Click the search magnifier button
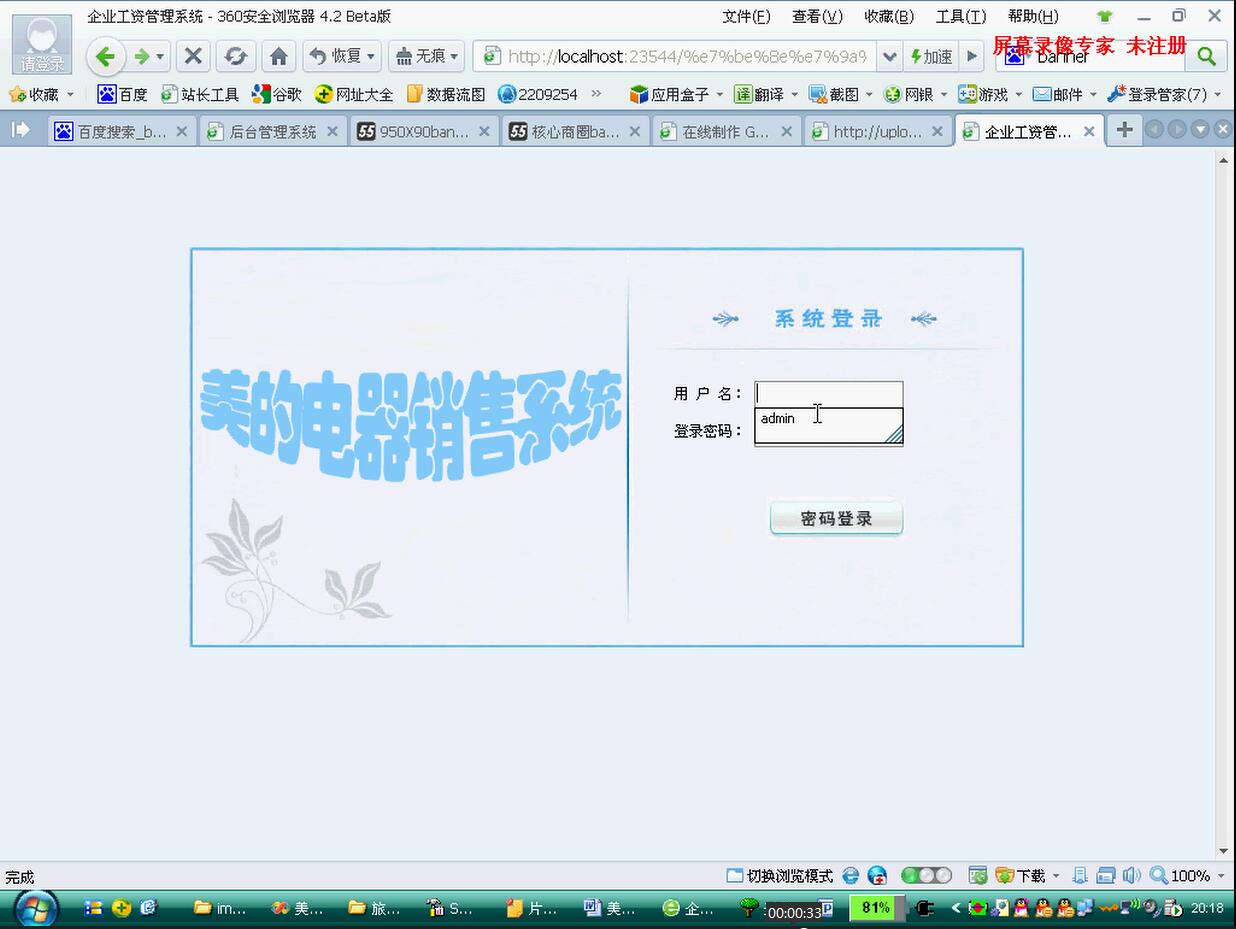 (1207, 57)
